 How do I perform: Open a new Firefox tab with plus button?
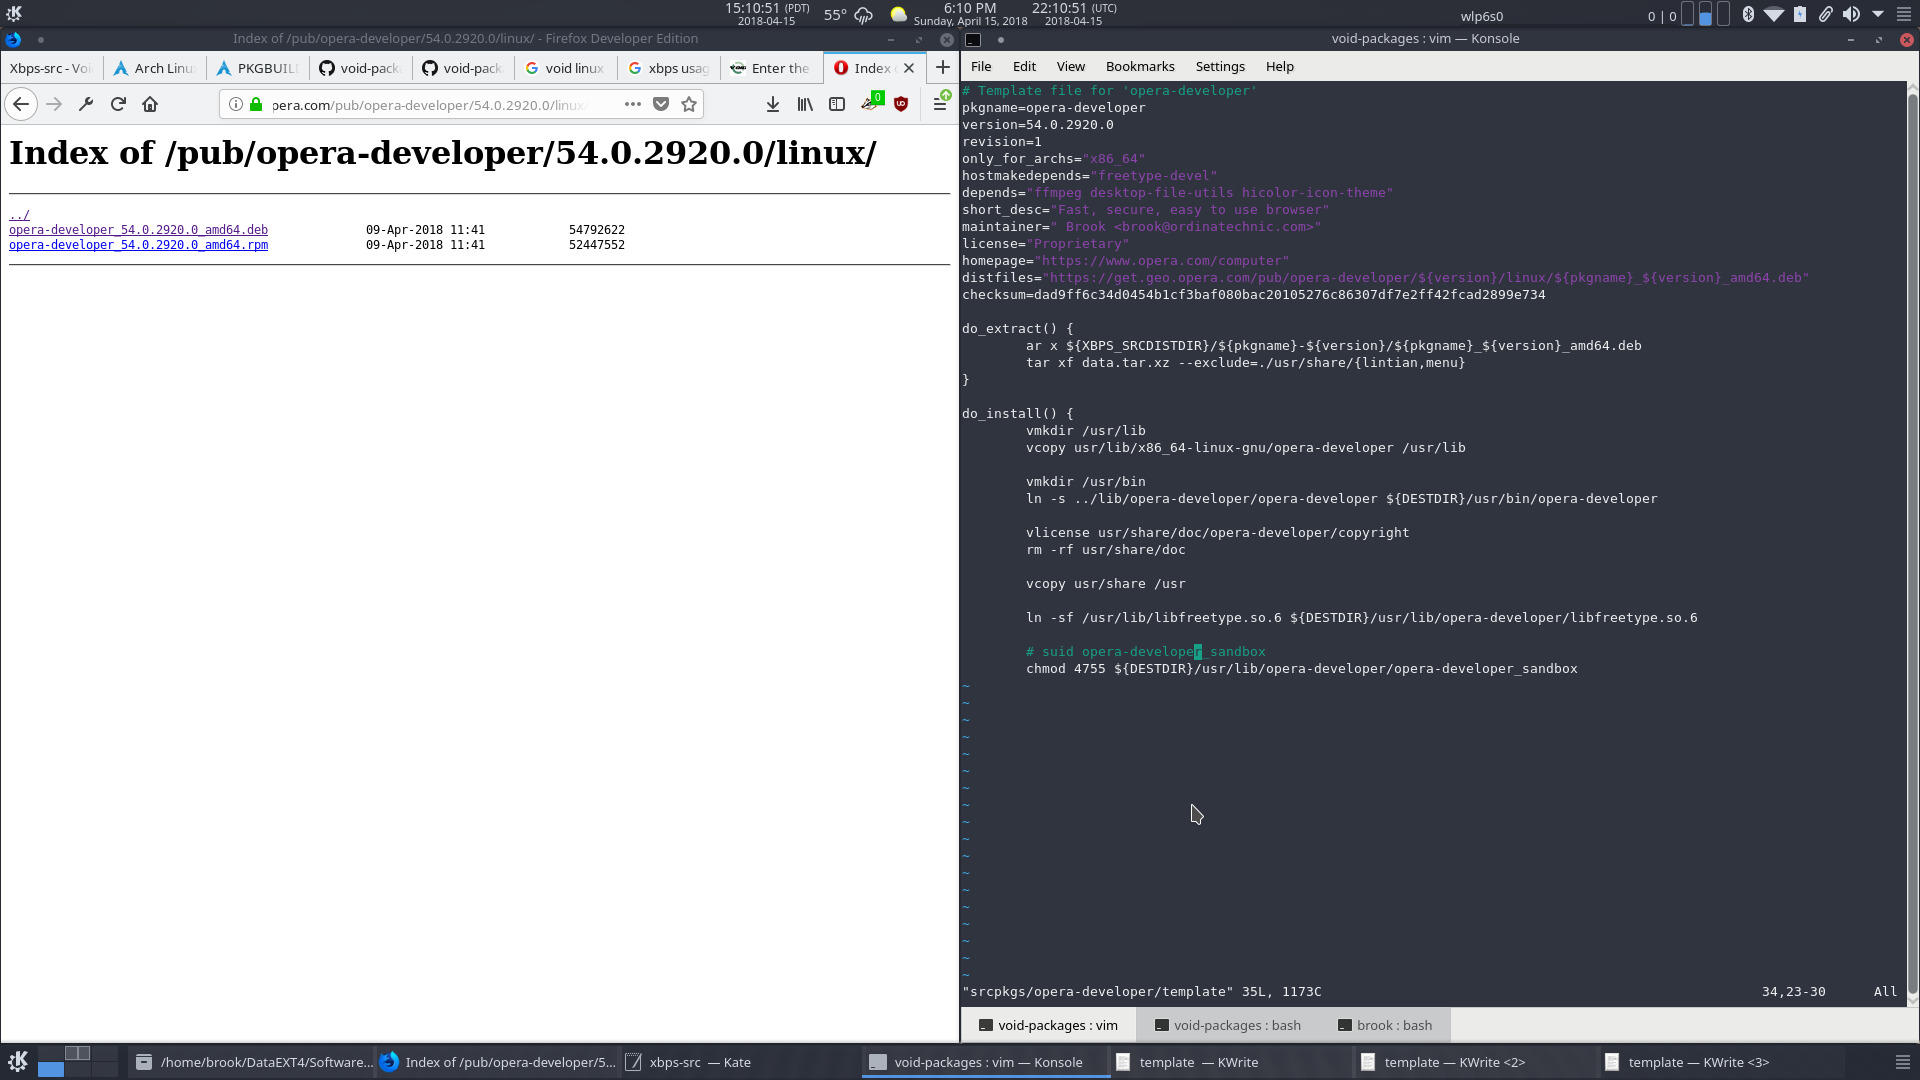pyautogui.click(x=942, y=67)
